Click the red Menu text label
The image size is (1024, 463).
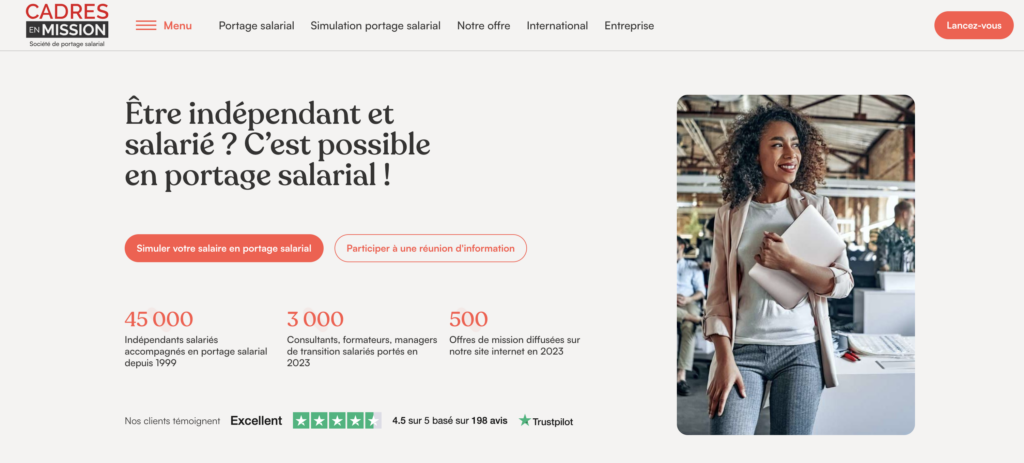tap(178, 25)
